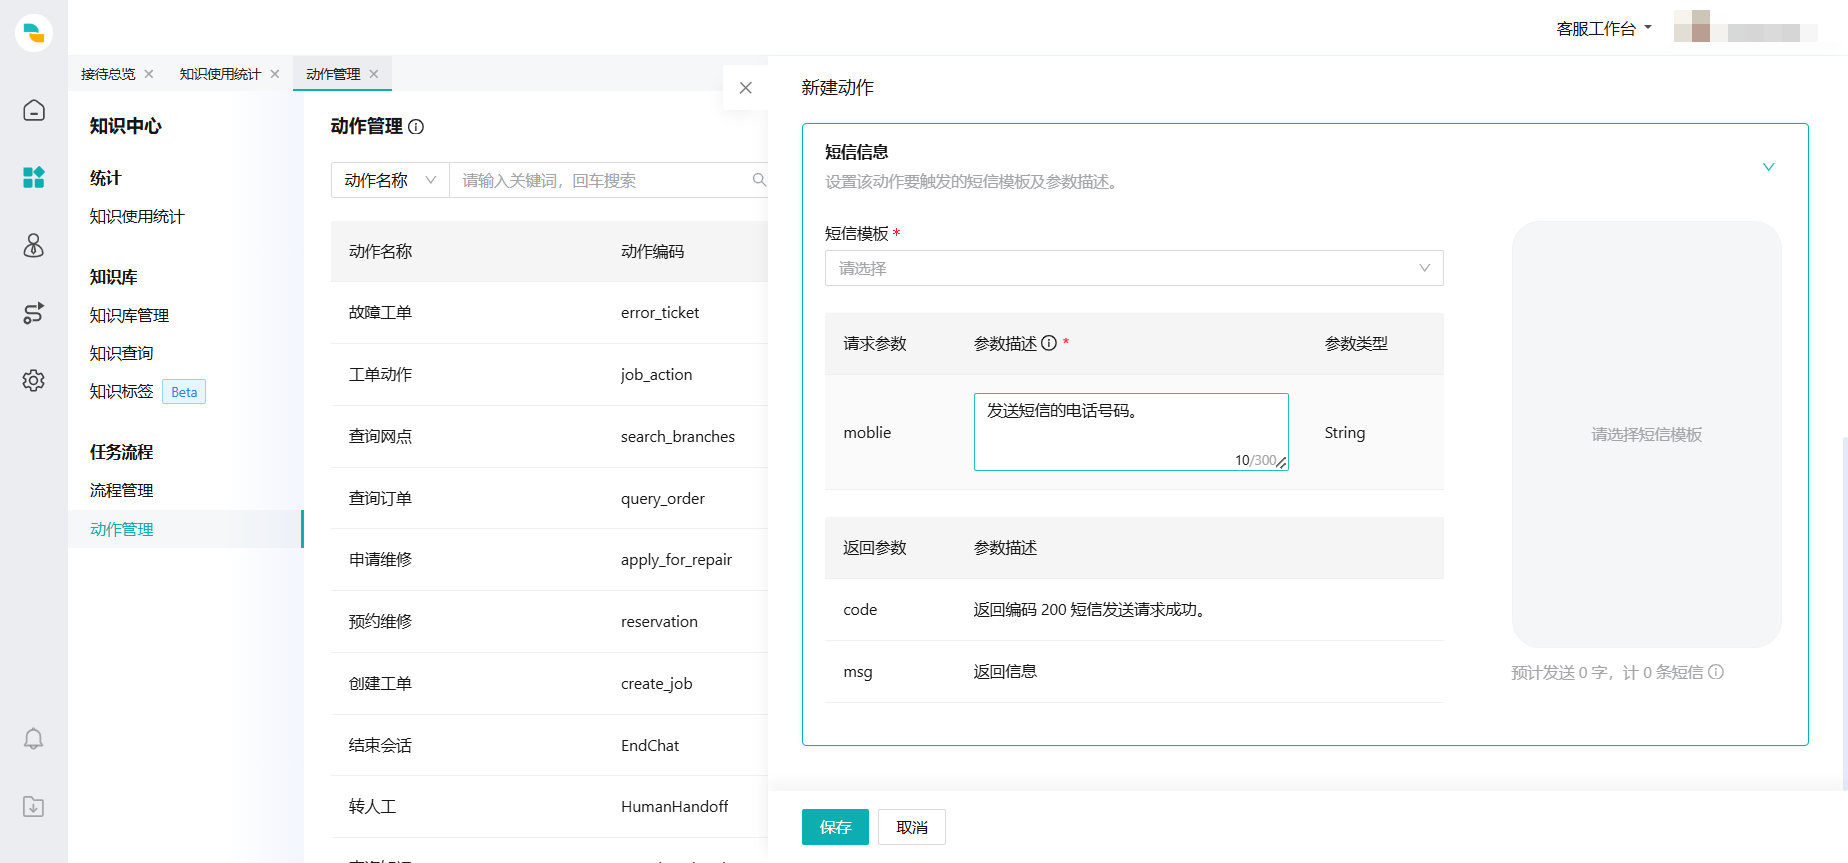The image size is (1848, 863).
Task: Open the 短信模板 dropdown
Action: coord(1133,268)
